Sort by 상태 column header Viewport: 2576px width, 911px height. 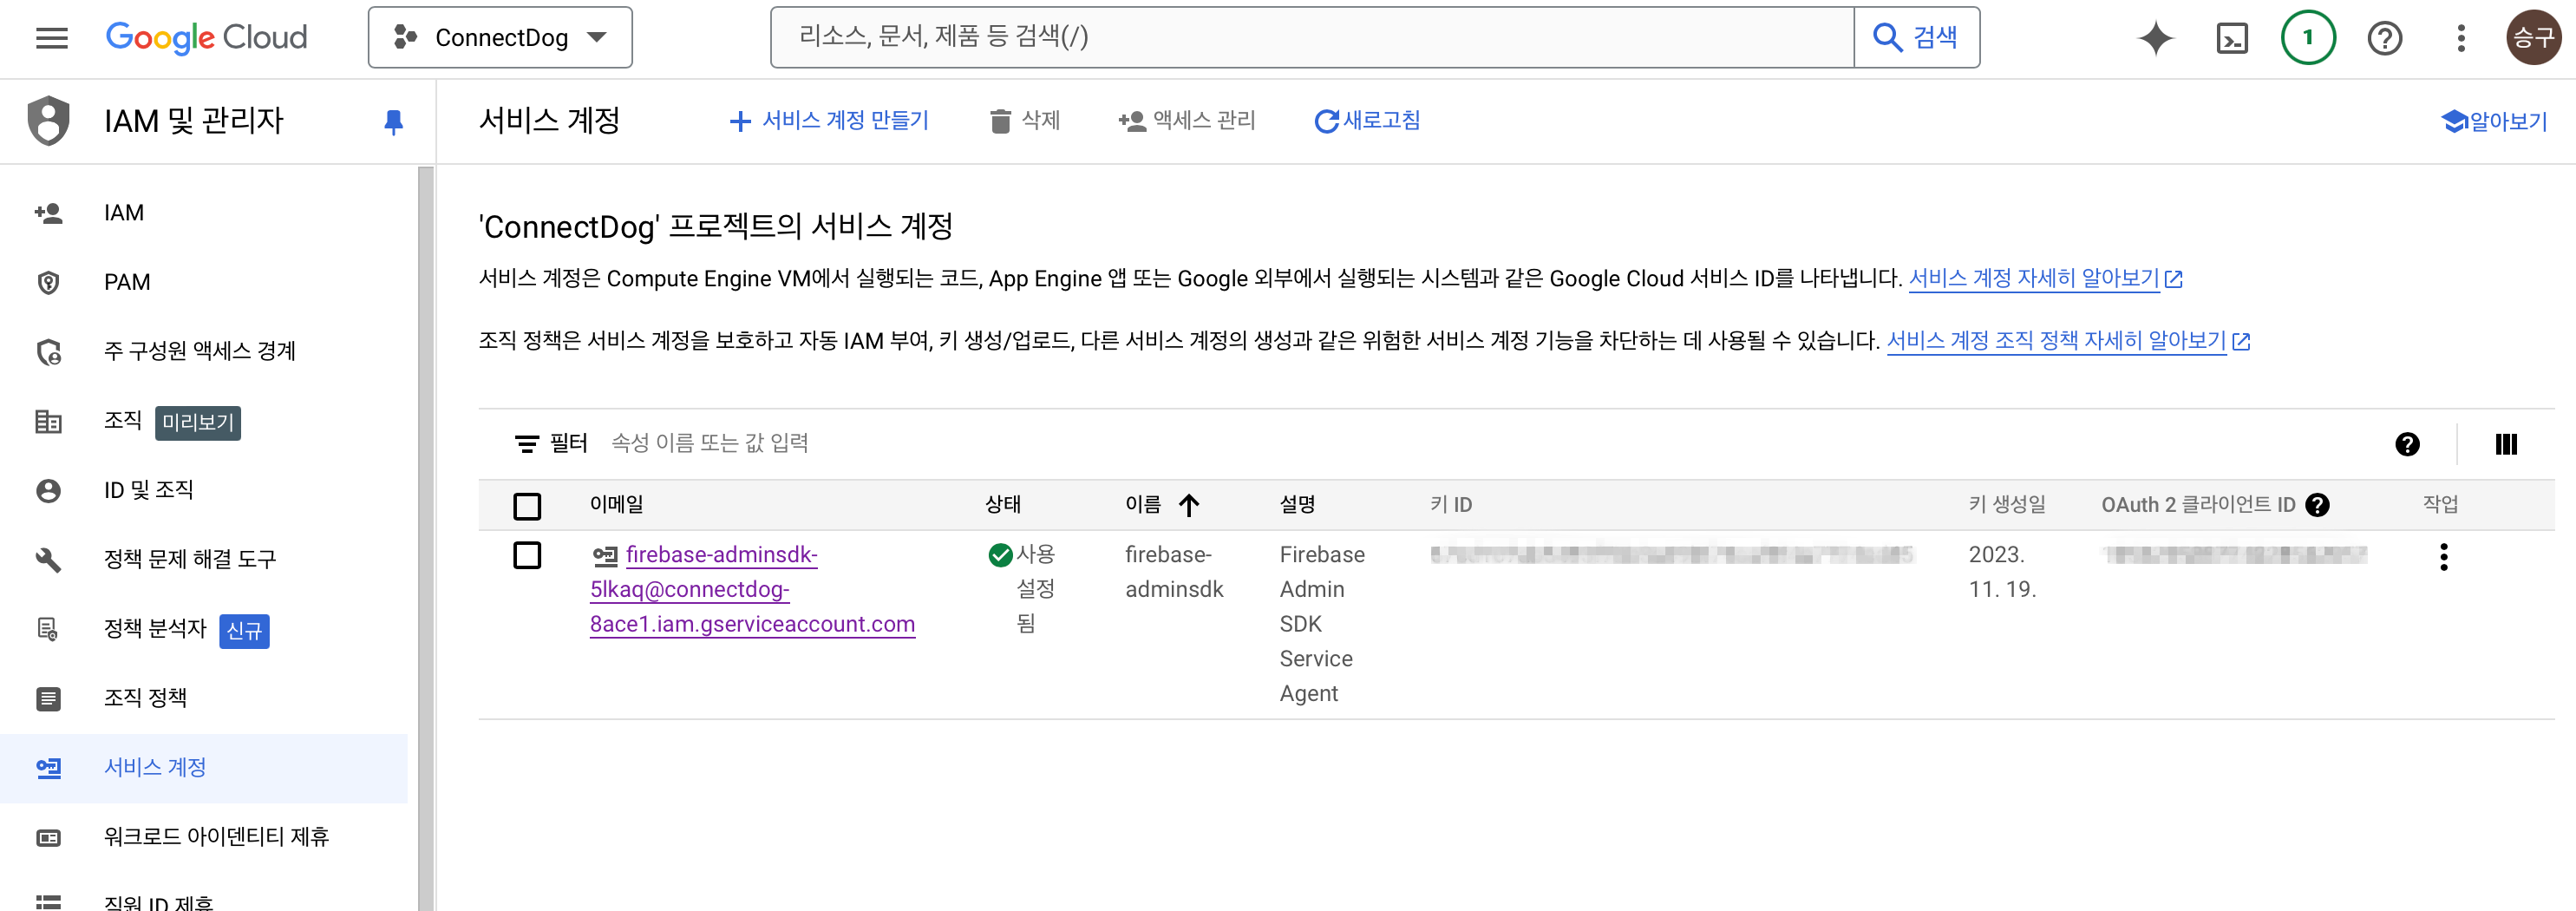(x=1003, y=504)
